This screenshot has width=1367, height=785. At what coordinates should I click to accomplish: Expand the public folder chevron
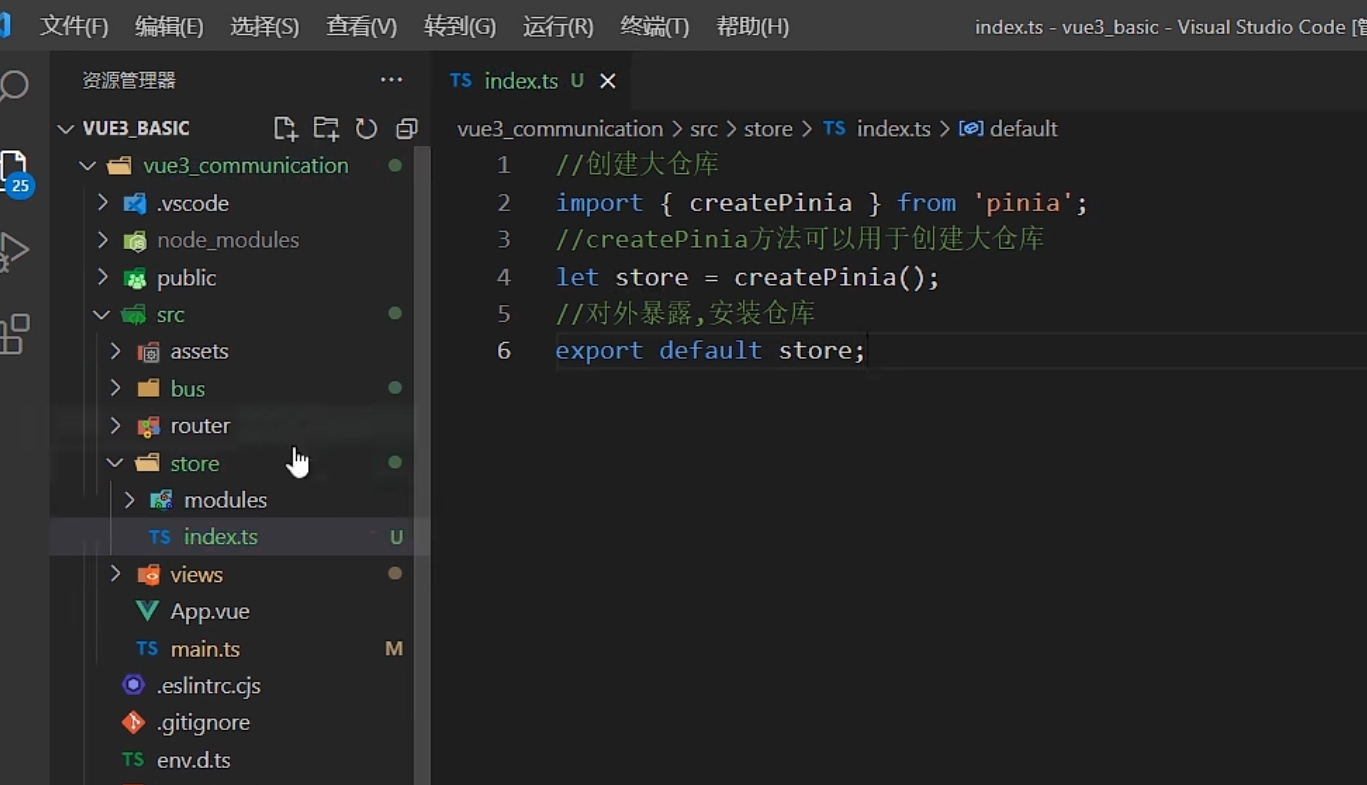click(102, 277)
